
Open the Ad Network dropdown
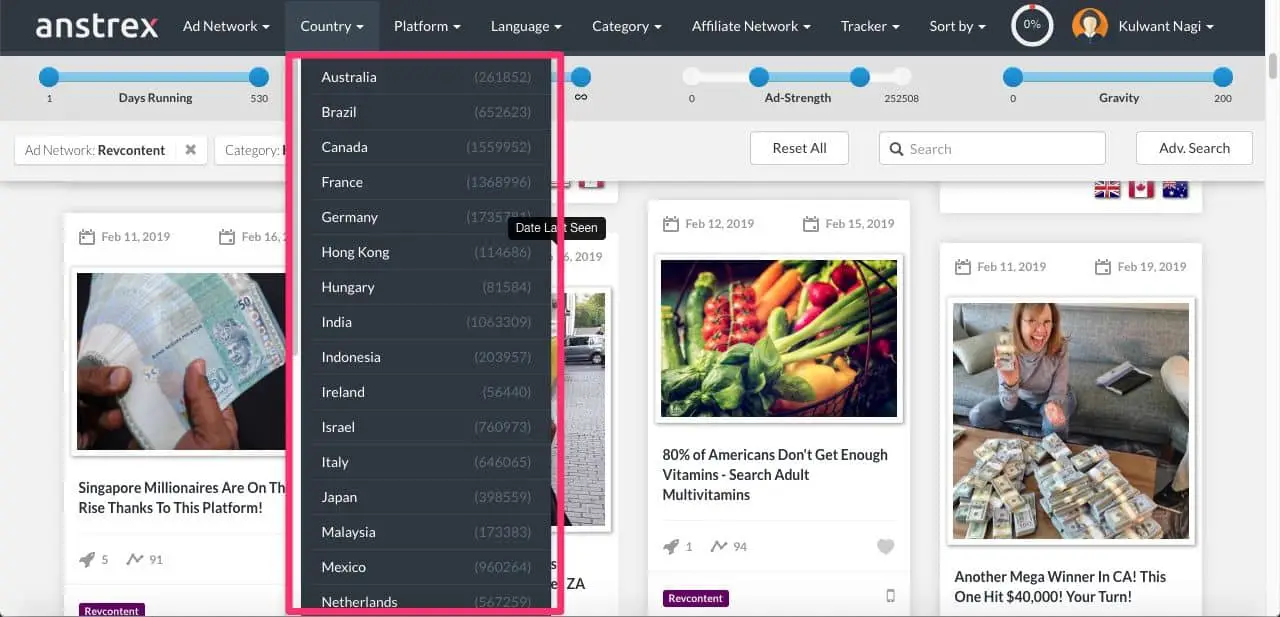tap(226, 26)
